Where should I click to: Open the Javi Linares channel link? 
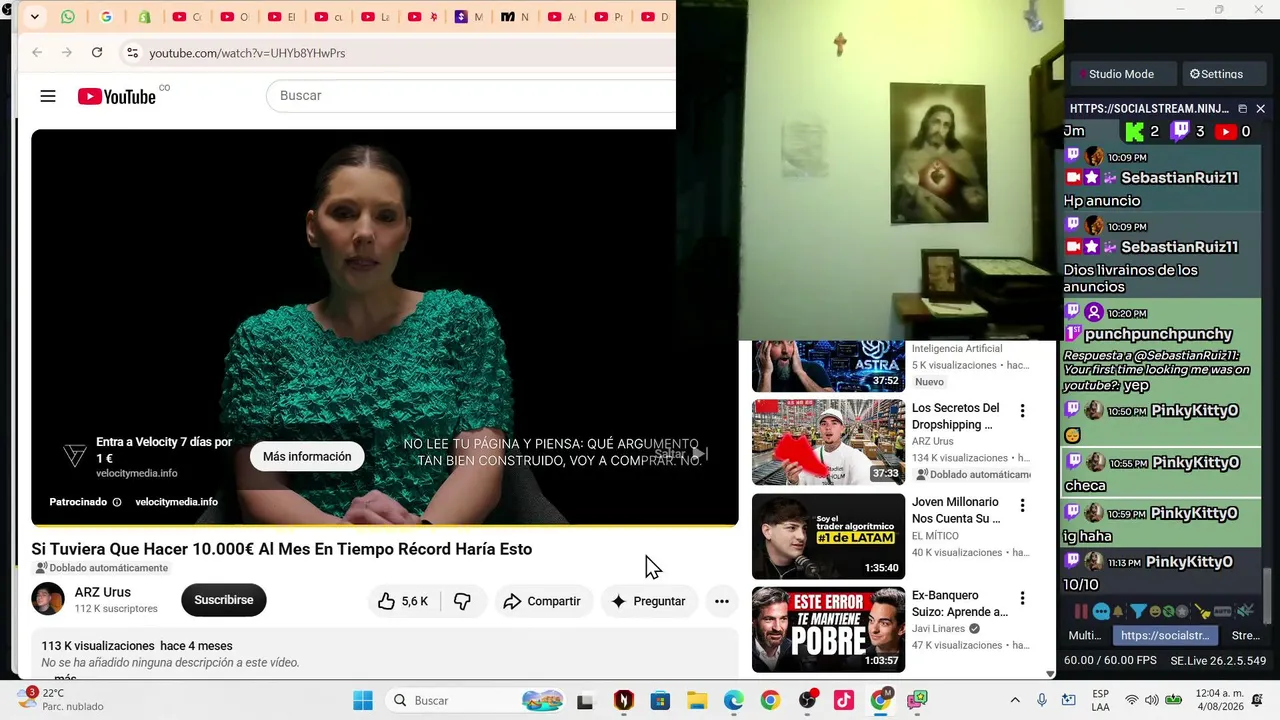(x=939, y=629)
